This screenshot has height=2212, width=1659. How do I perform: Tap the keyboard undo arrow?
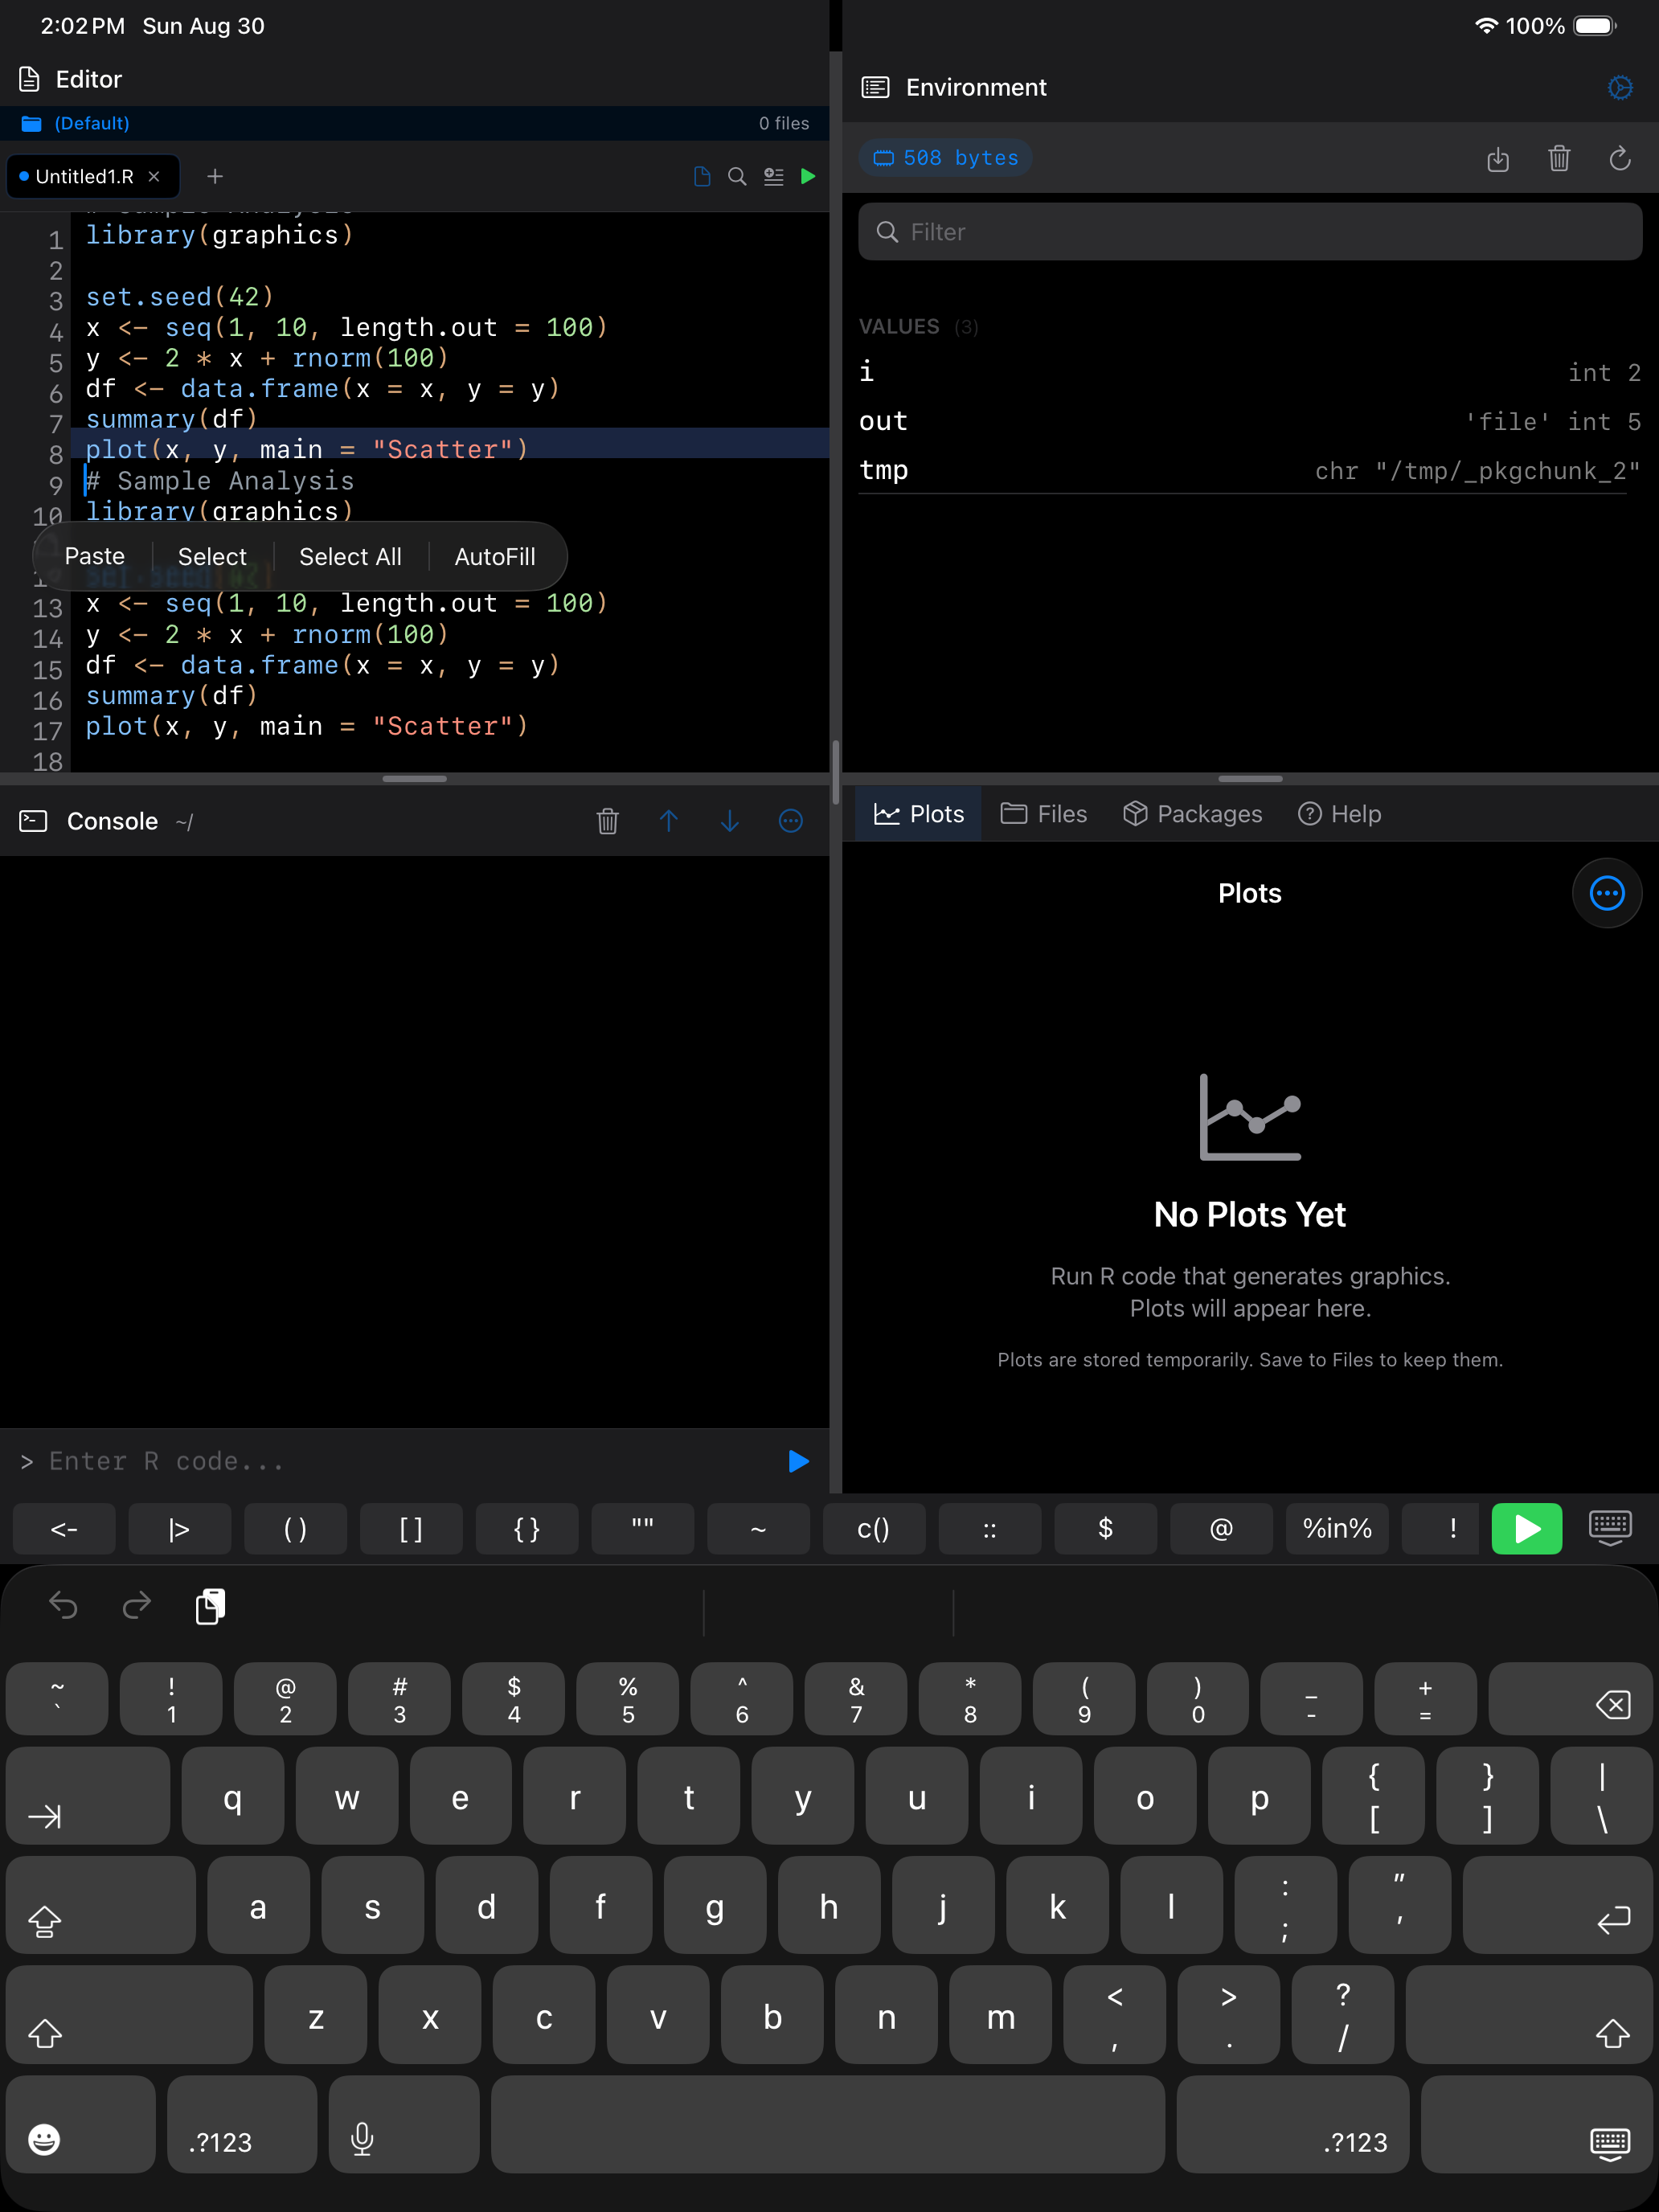(63, 1606)
